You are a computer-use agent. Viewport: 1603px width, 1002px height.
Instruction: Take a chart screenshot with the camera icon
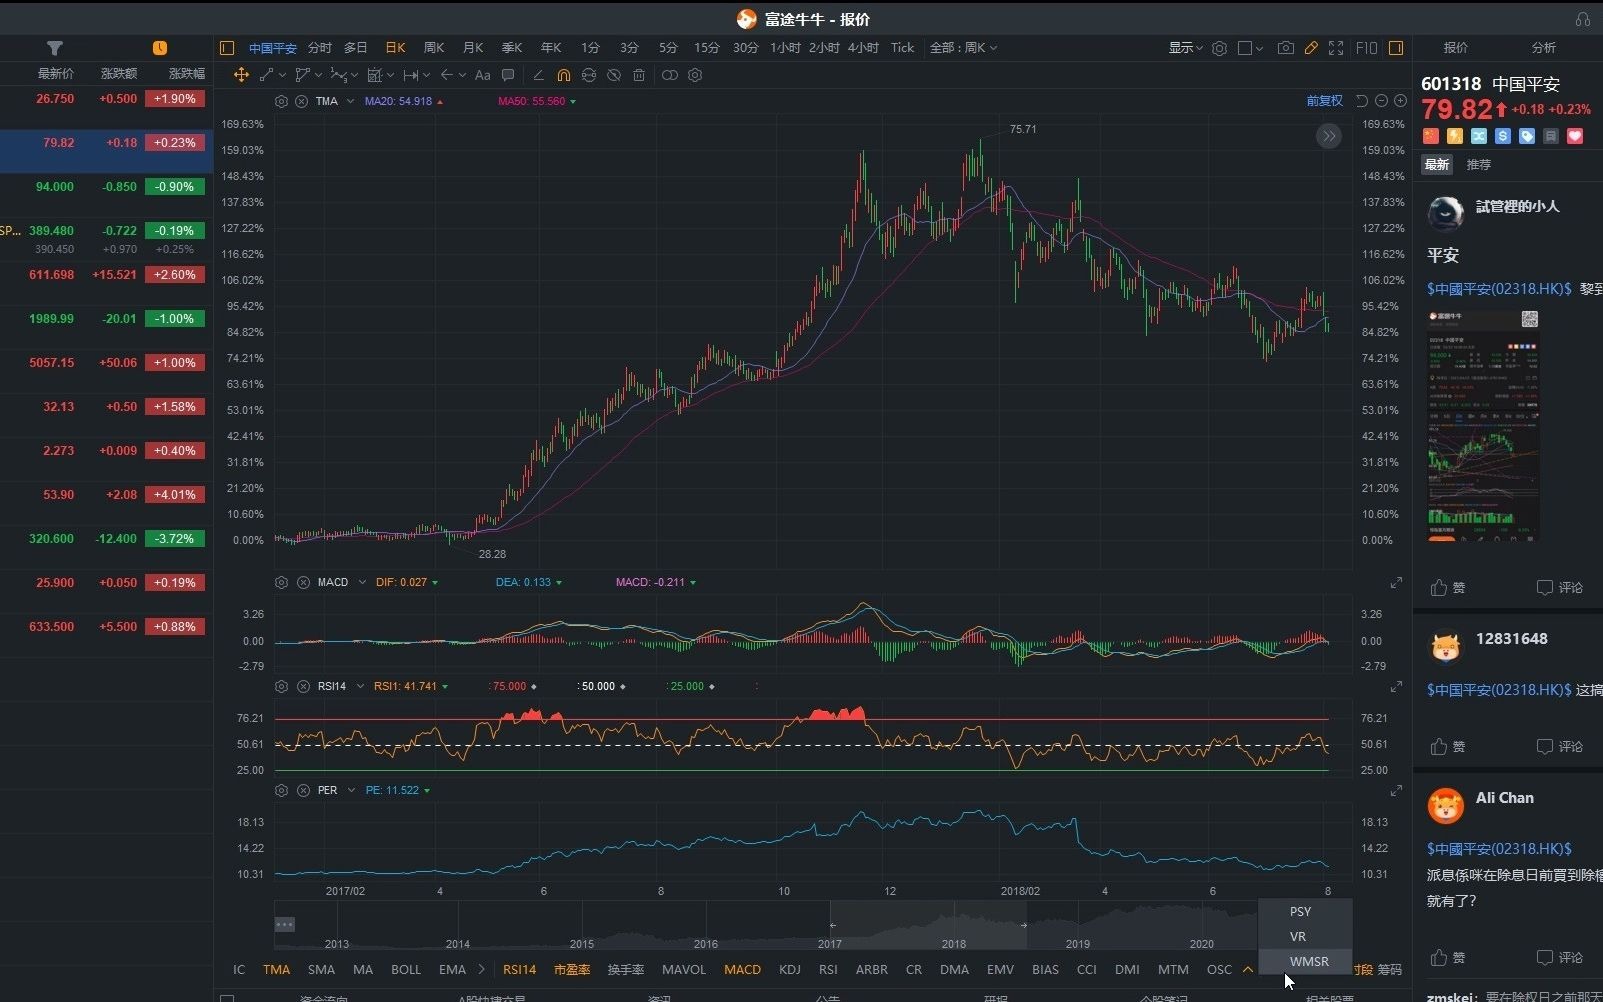[x=1285, y=47]
